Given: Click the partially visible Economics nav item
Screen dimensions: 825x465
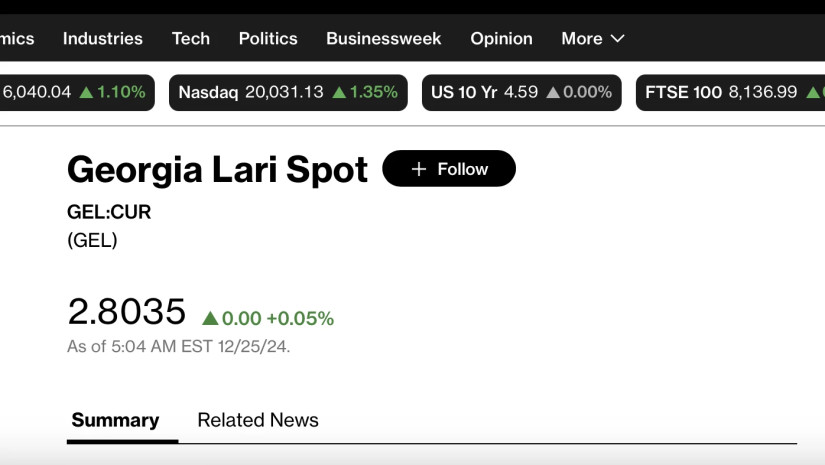Looking at the screenshot, I should tap(17, 39).
